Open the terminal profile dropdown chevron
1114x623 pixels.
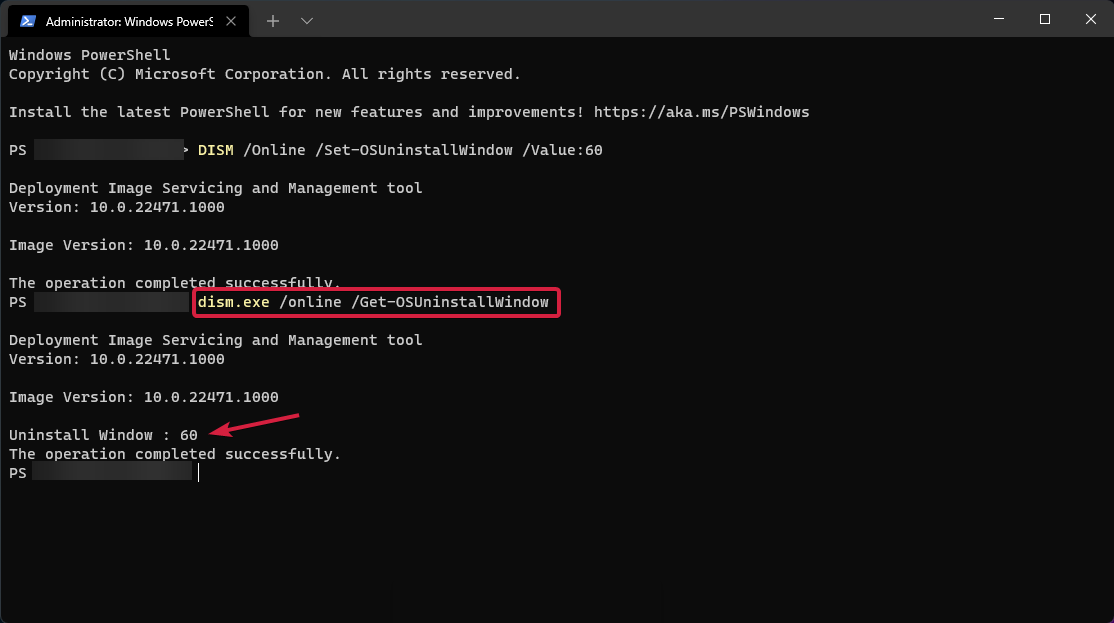pyautogui.click(x=306, y=20)
